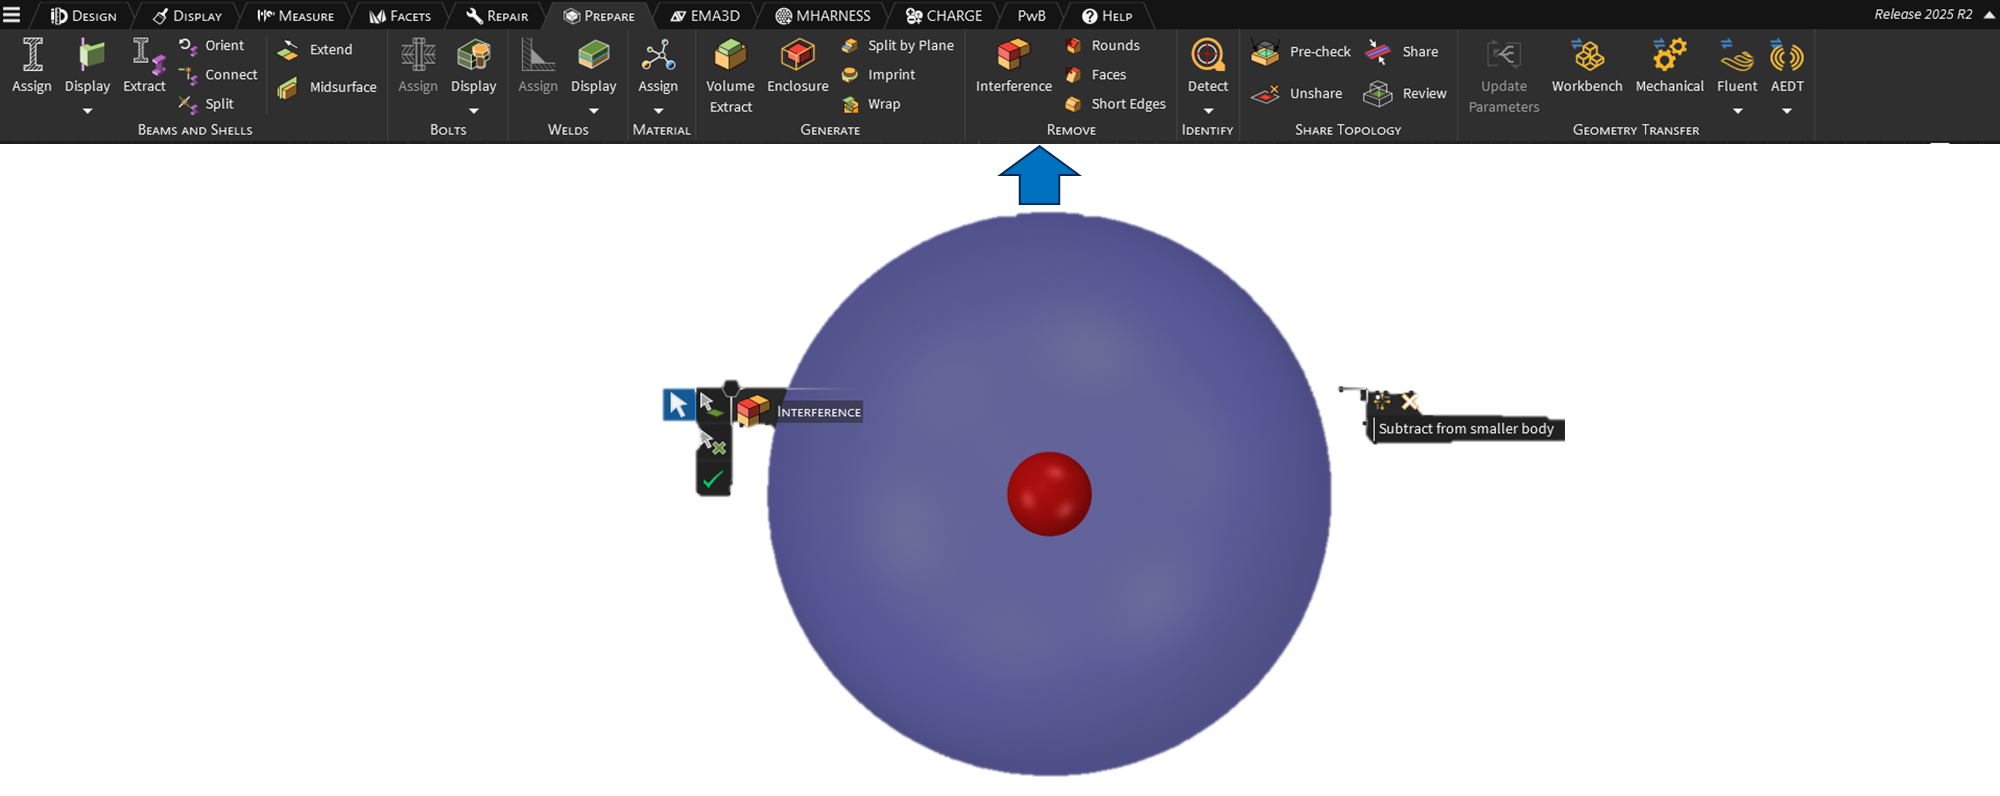Viewport: 2000px width, 796px height.
Task: Select the Volume Extract tool
Action: click(730, 75)
